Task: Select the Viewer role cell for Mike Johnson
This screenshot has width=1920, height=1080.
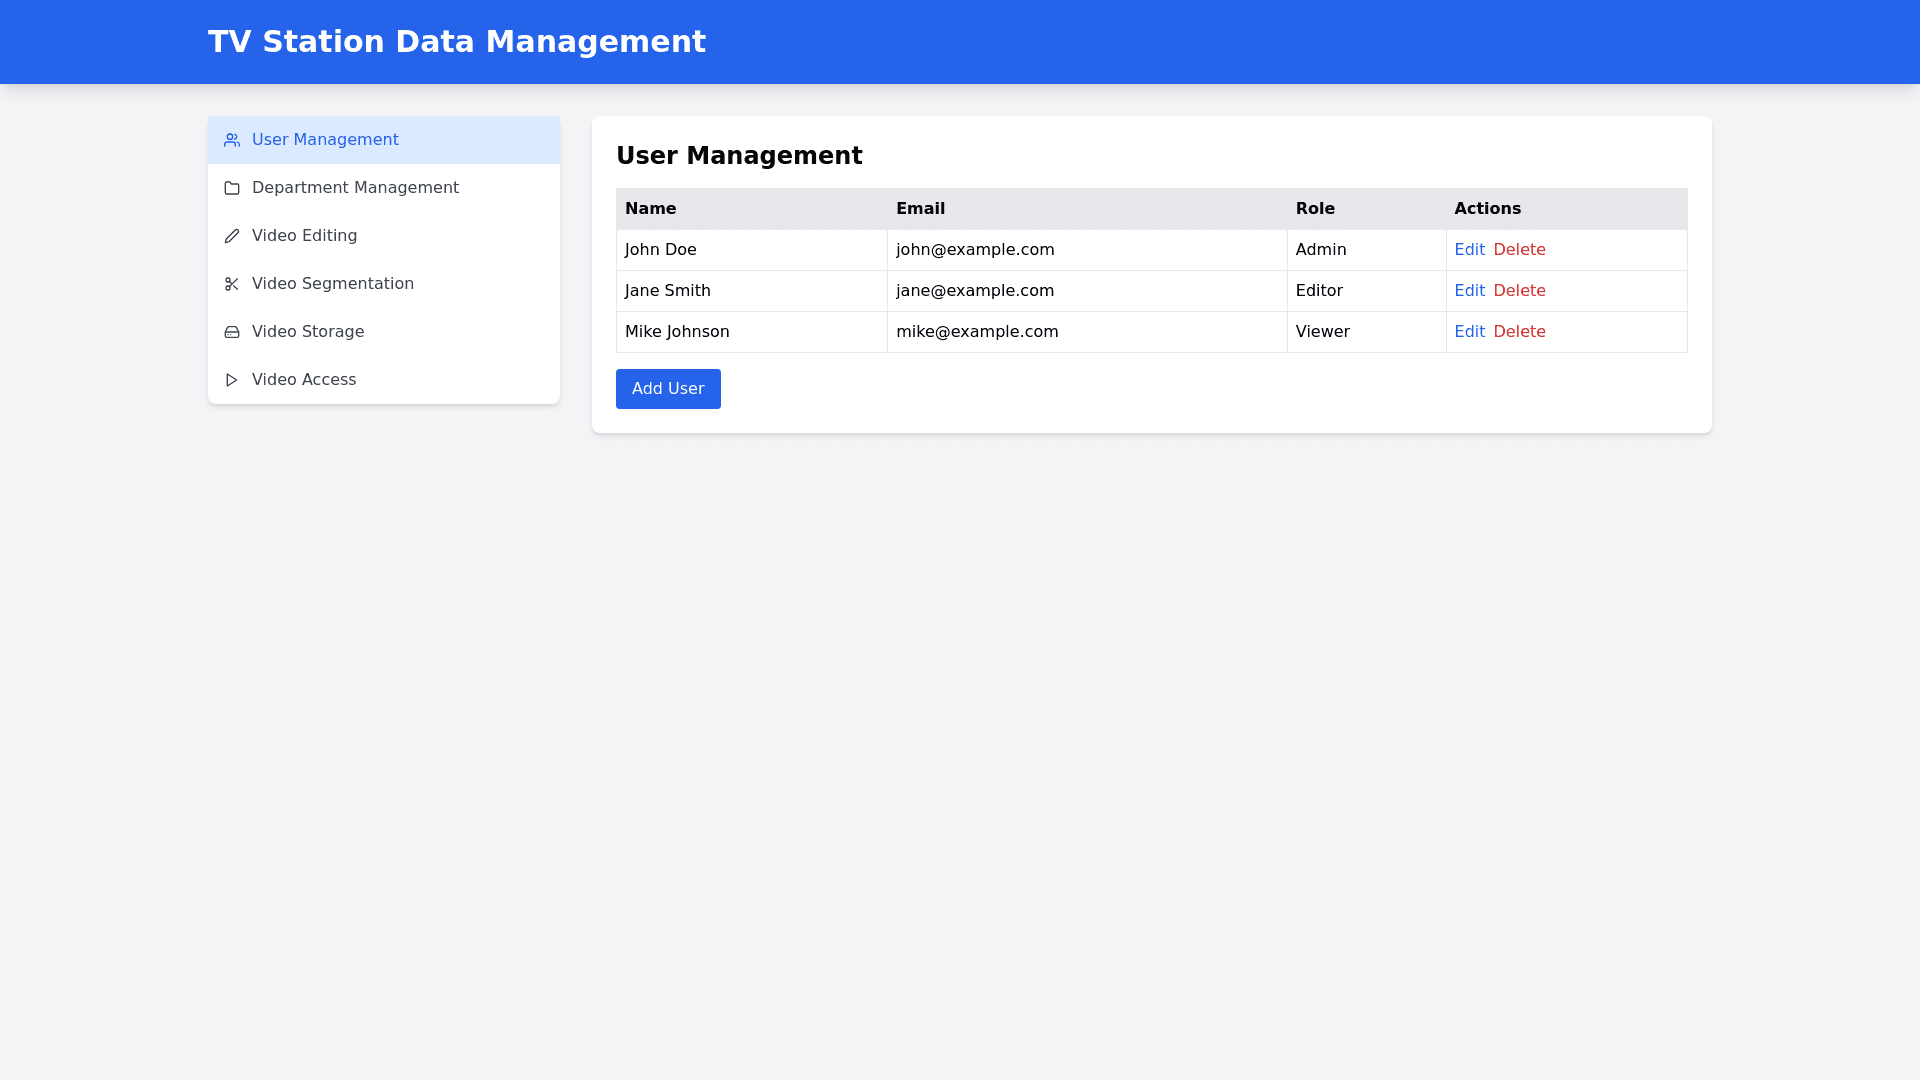Action: [x=1322, y=332]
